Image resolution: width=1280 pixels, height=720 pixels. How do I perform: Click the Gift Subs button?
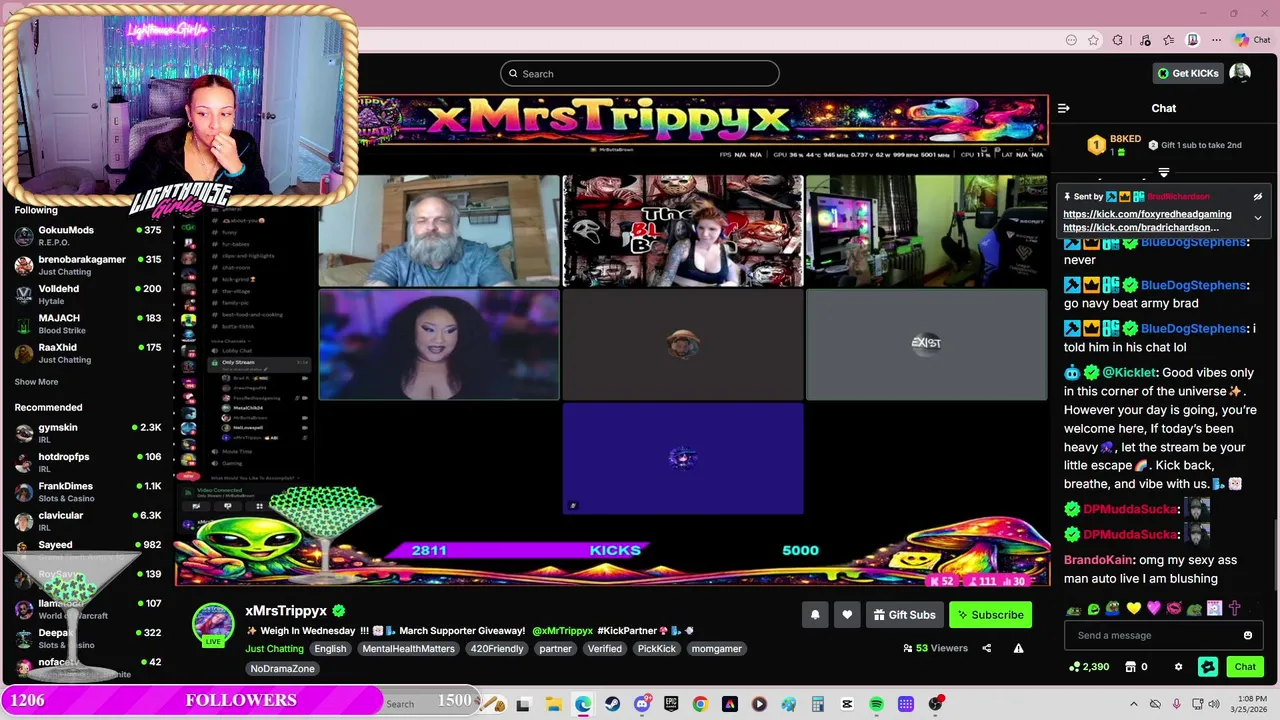[x=904, y=615]
